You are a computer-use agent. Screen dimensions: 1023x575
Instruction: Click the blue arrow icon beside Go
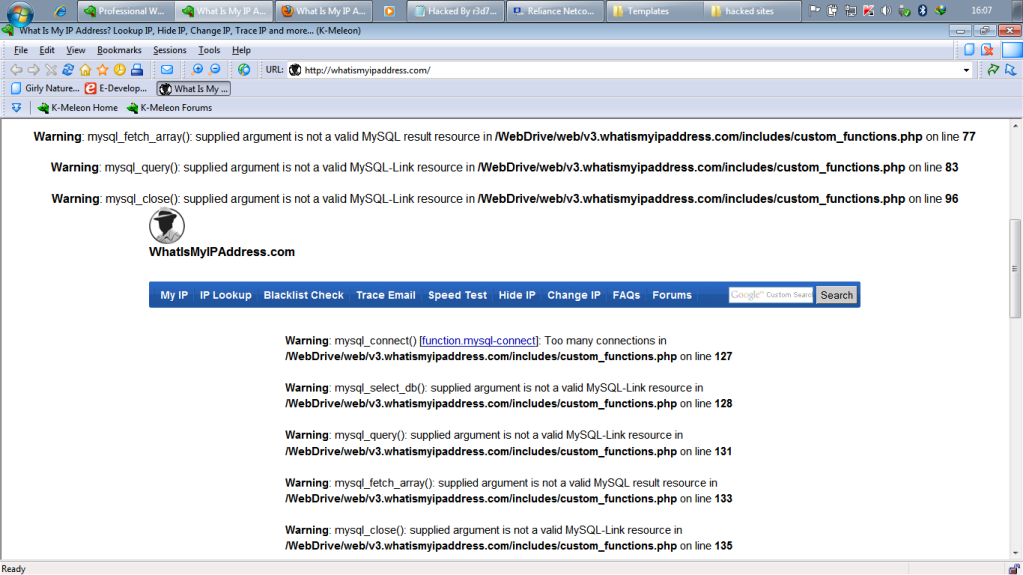pyautogui.click(x=1011, y=70)
